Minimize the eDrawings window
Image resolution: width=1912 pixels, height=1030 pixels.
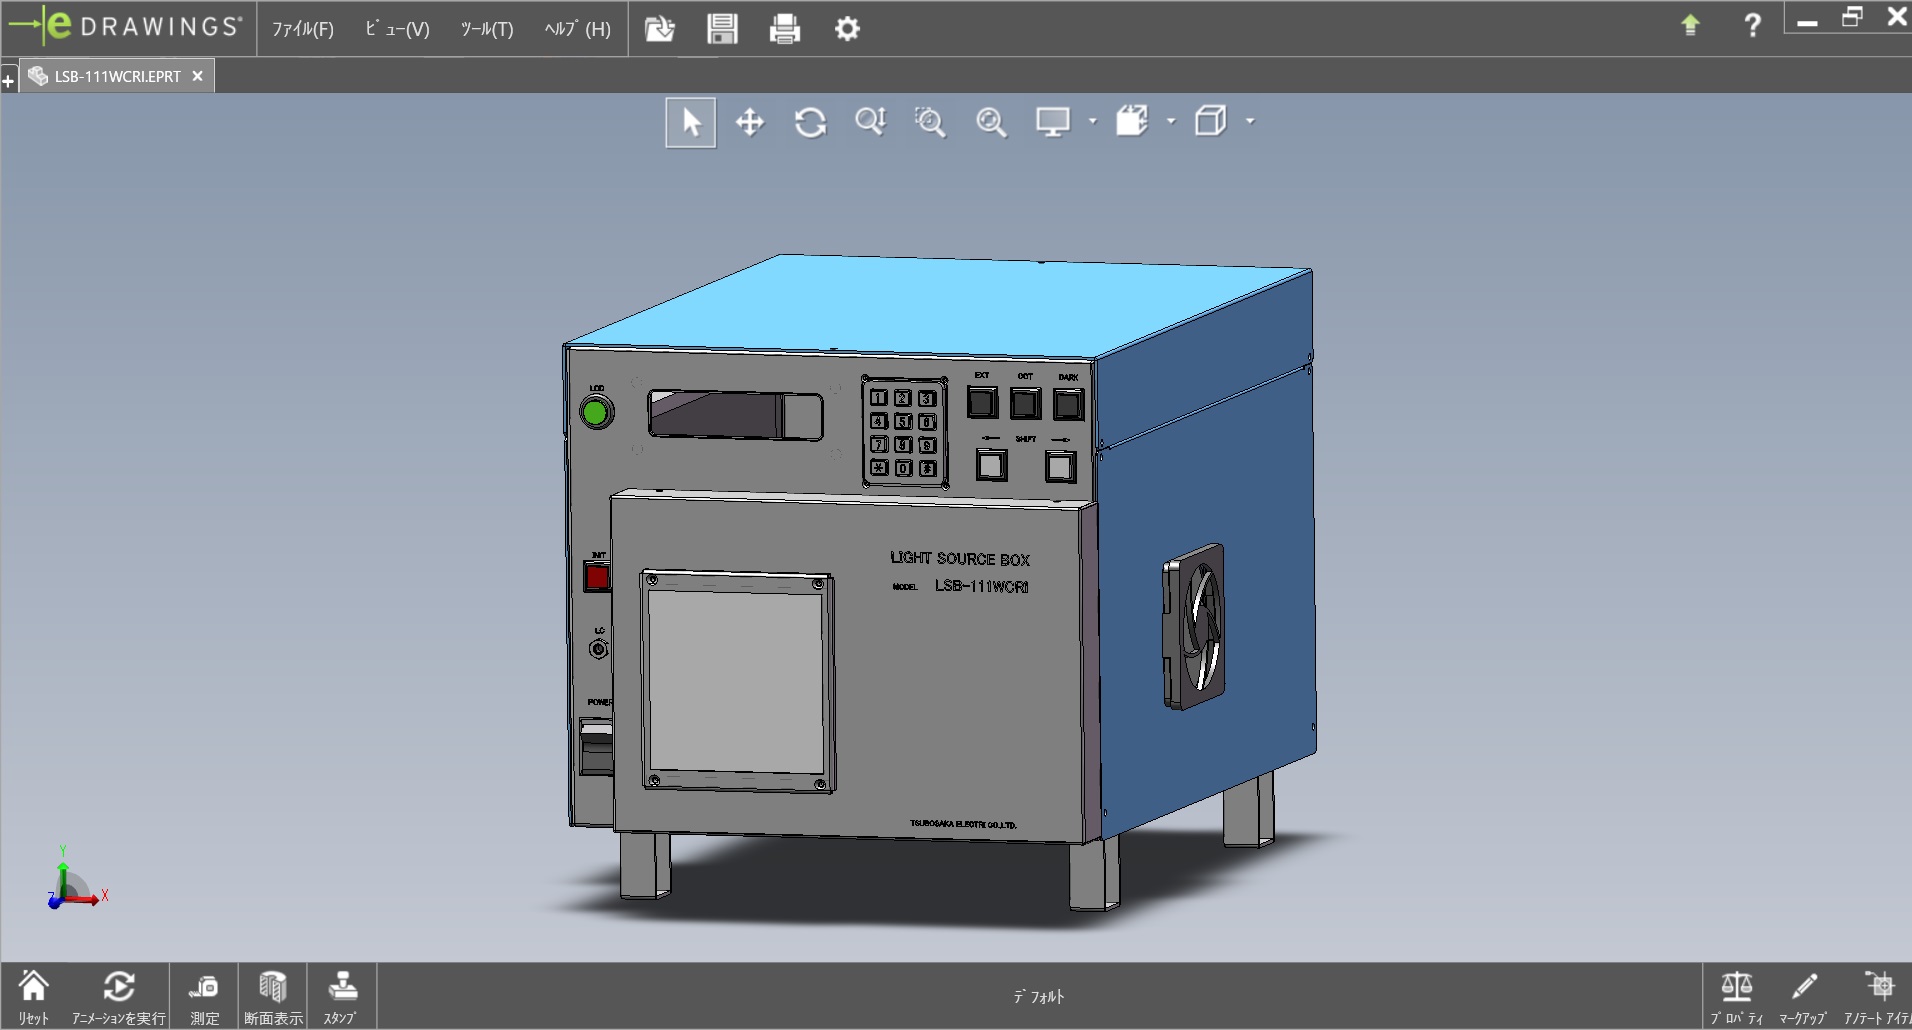tap(1807, 20)
